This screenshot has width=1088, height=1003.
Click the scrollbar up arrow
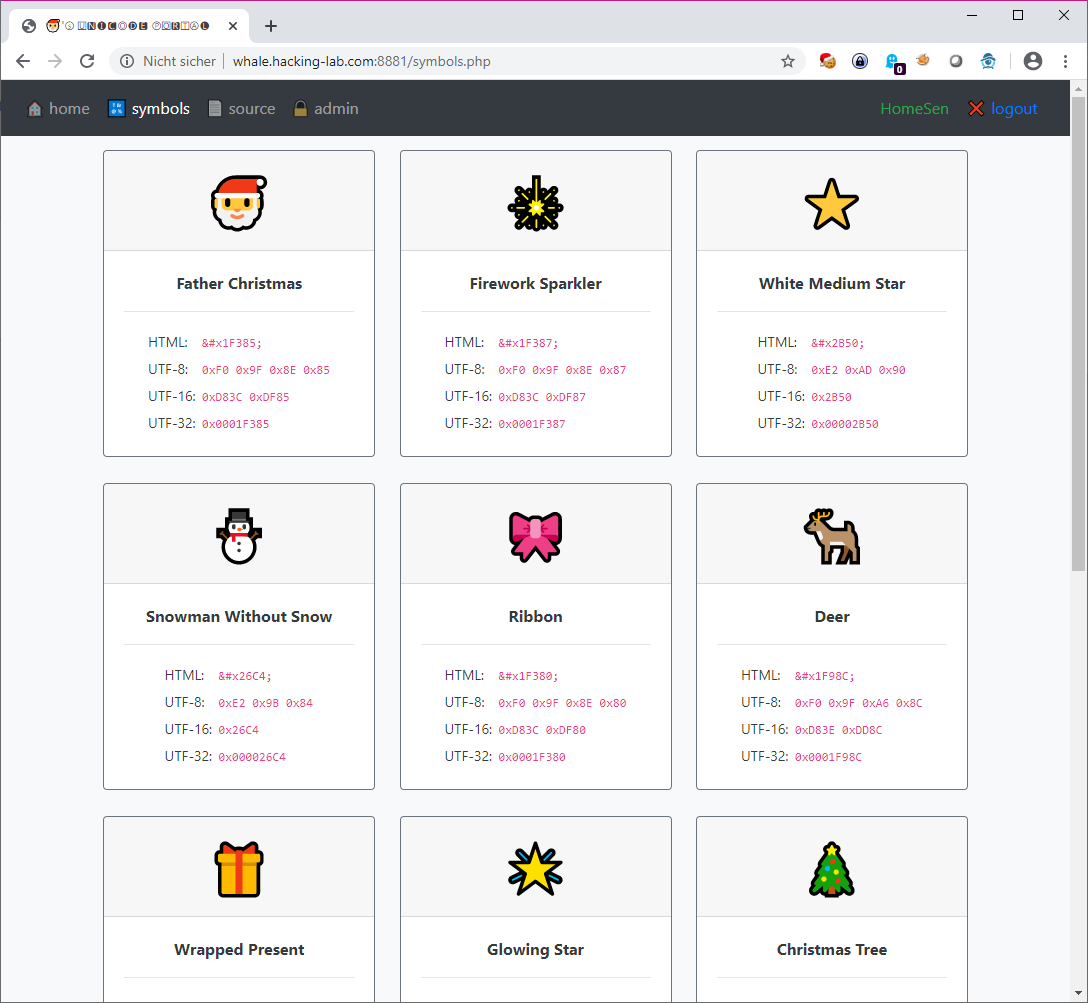pyautogui.click(x=1078, y=88)
